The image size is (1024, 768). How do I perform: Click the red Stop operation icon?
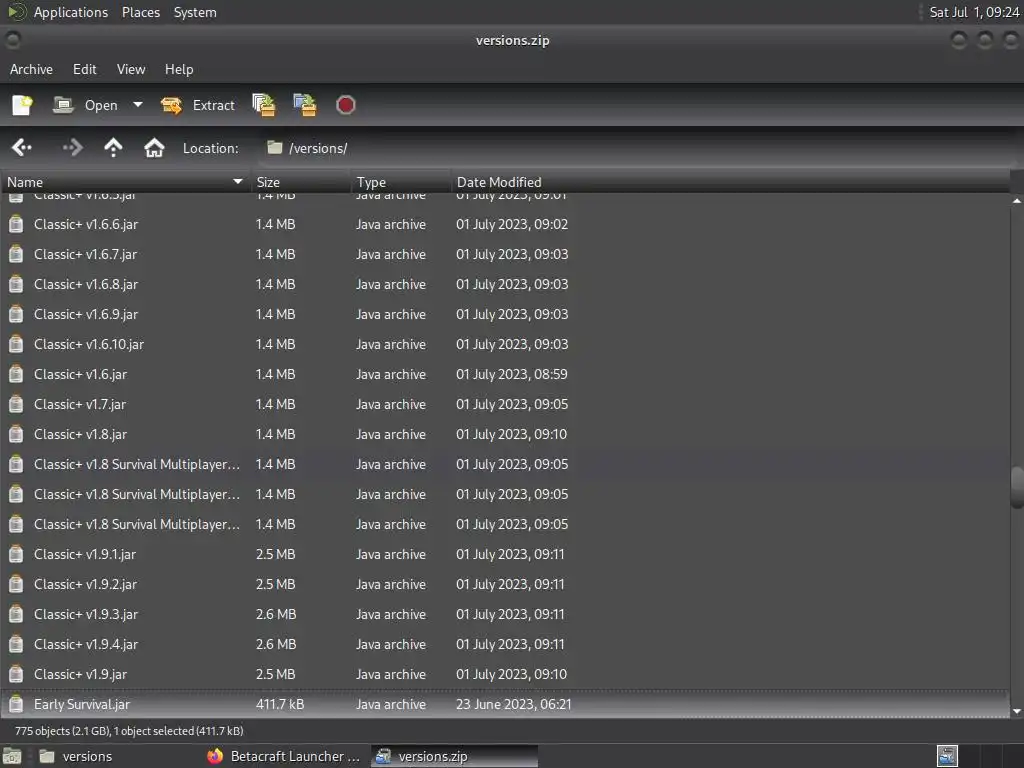pyautogui.click(x=345, y=105)
